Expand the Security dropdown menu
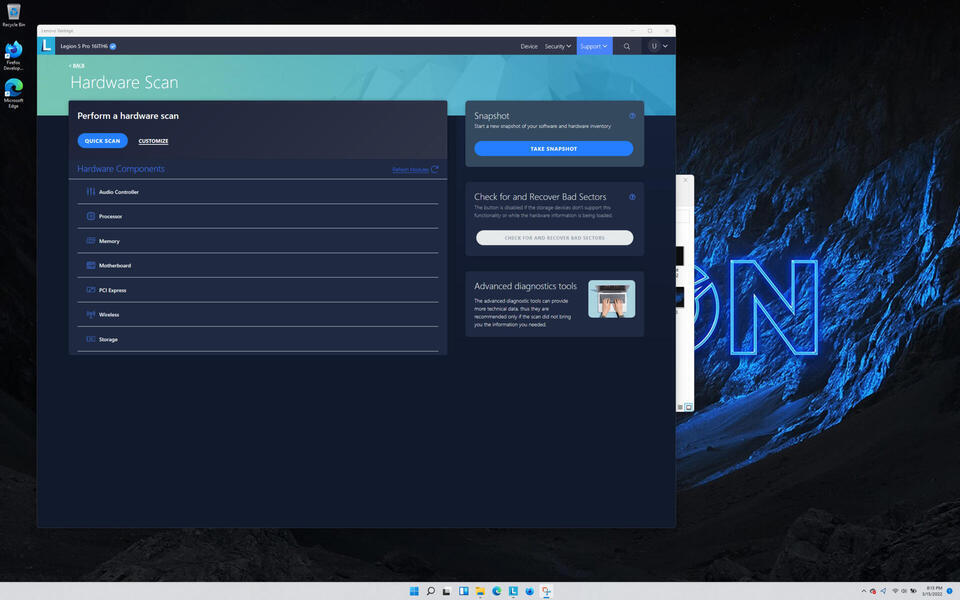The height and width of the screenshot is (600, 960). (558, 47)
